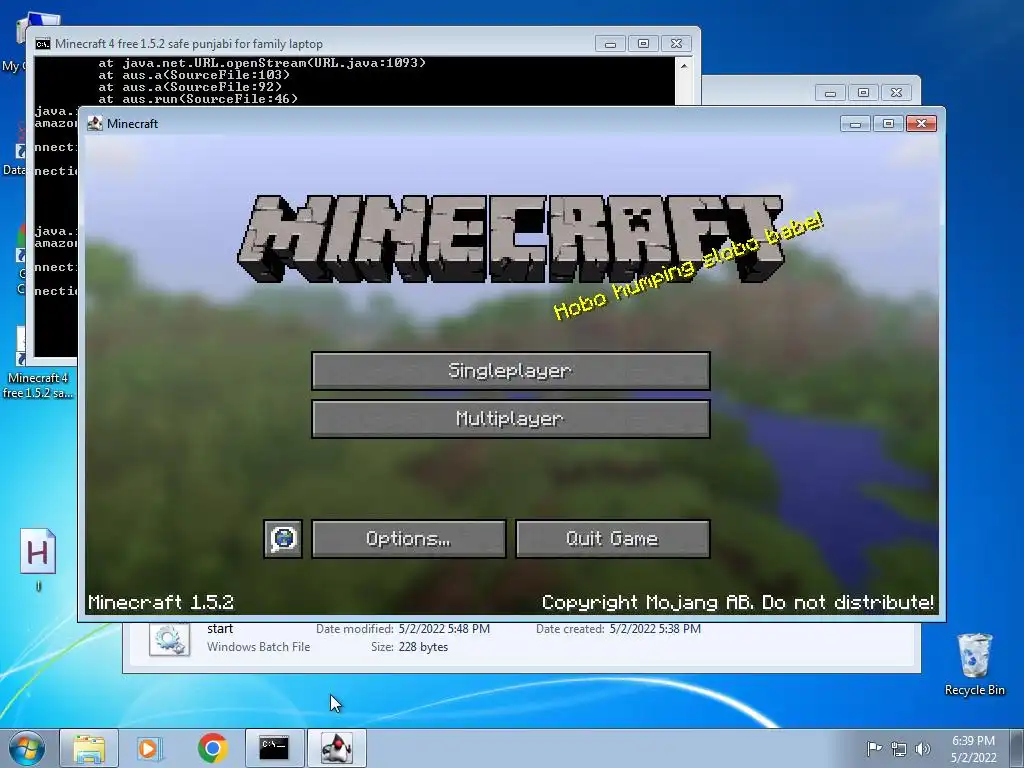Click the 228 bytes size value
This screenshot has width=1024, height=768.
point(423,647)
